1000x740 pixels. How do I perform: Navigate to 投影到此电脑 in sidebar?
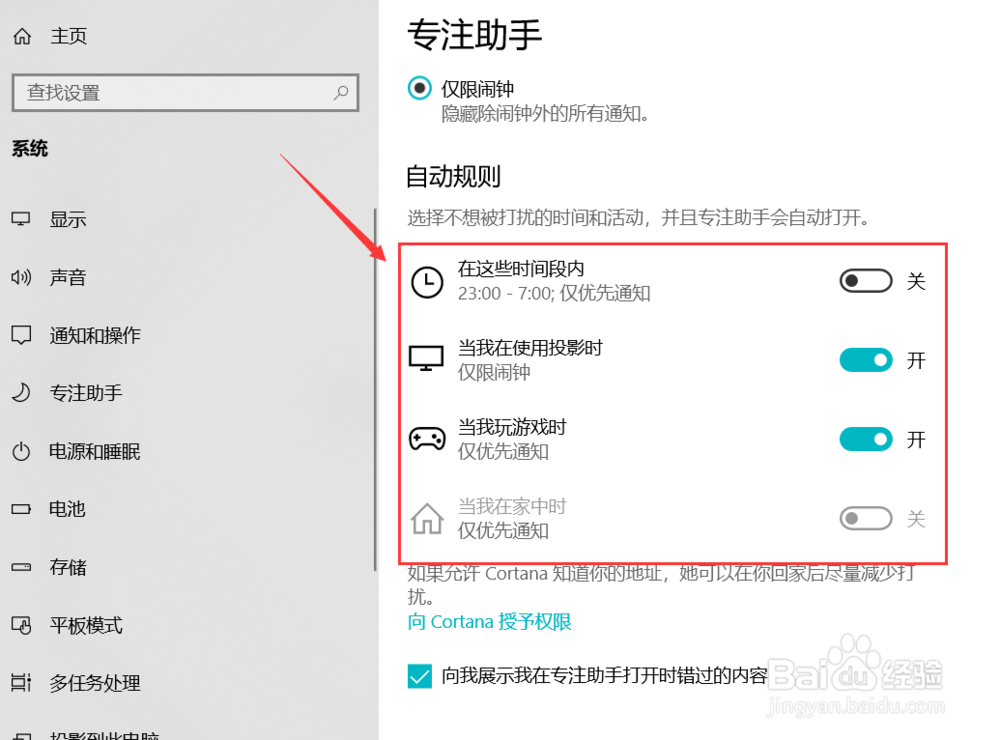click(x=21, y=733)
